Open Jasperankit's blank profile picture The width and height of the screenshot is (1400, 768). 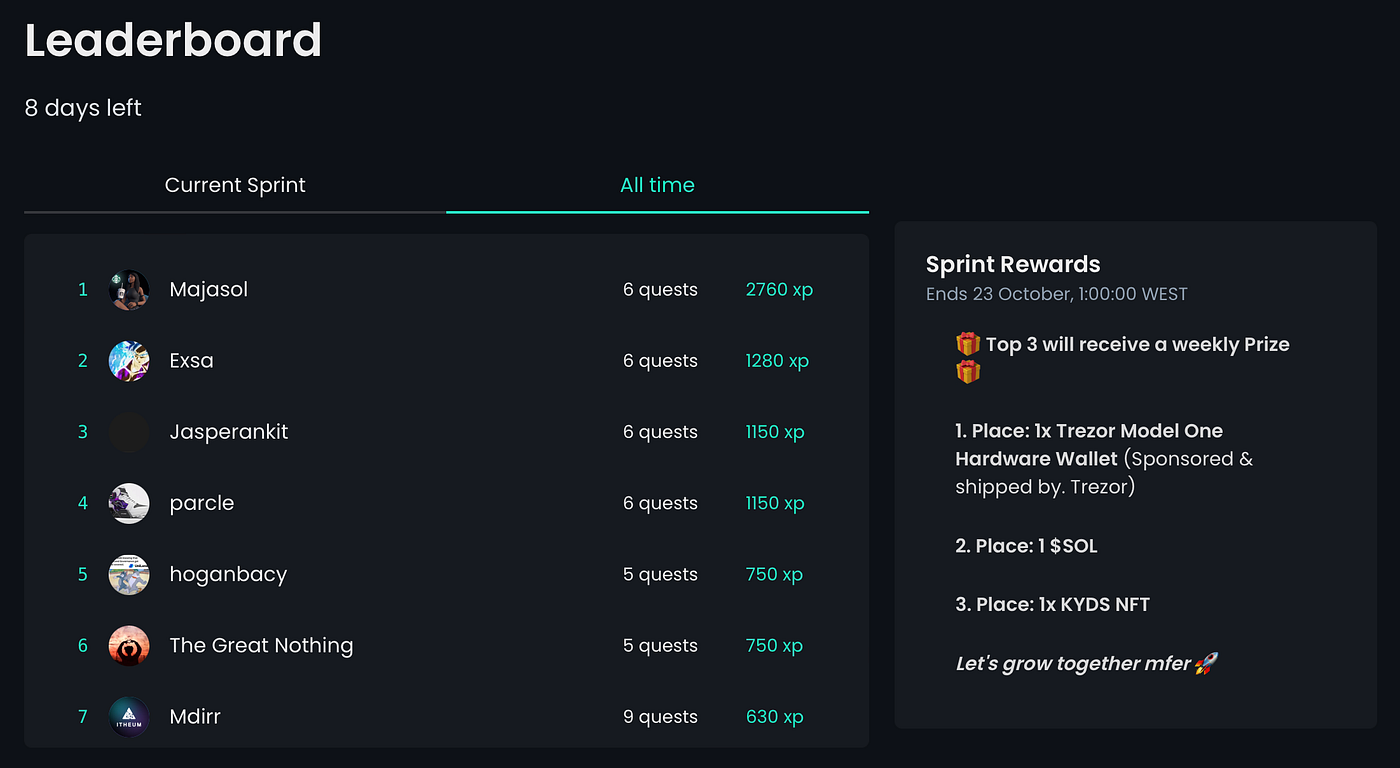(128, 431)
